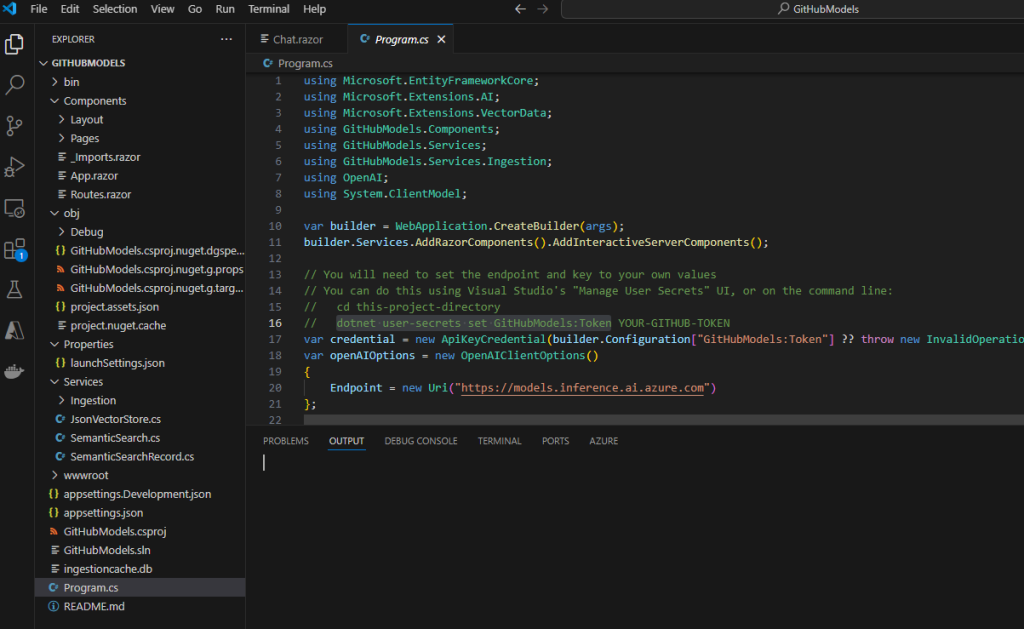This screenshot has width=1024, height=629.
Task: Open Remote Explorer view icon
Action: pyautogui.click(x=14, y=208)
